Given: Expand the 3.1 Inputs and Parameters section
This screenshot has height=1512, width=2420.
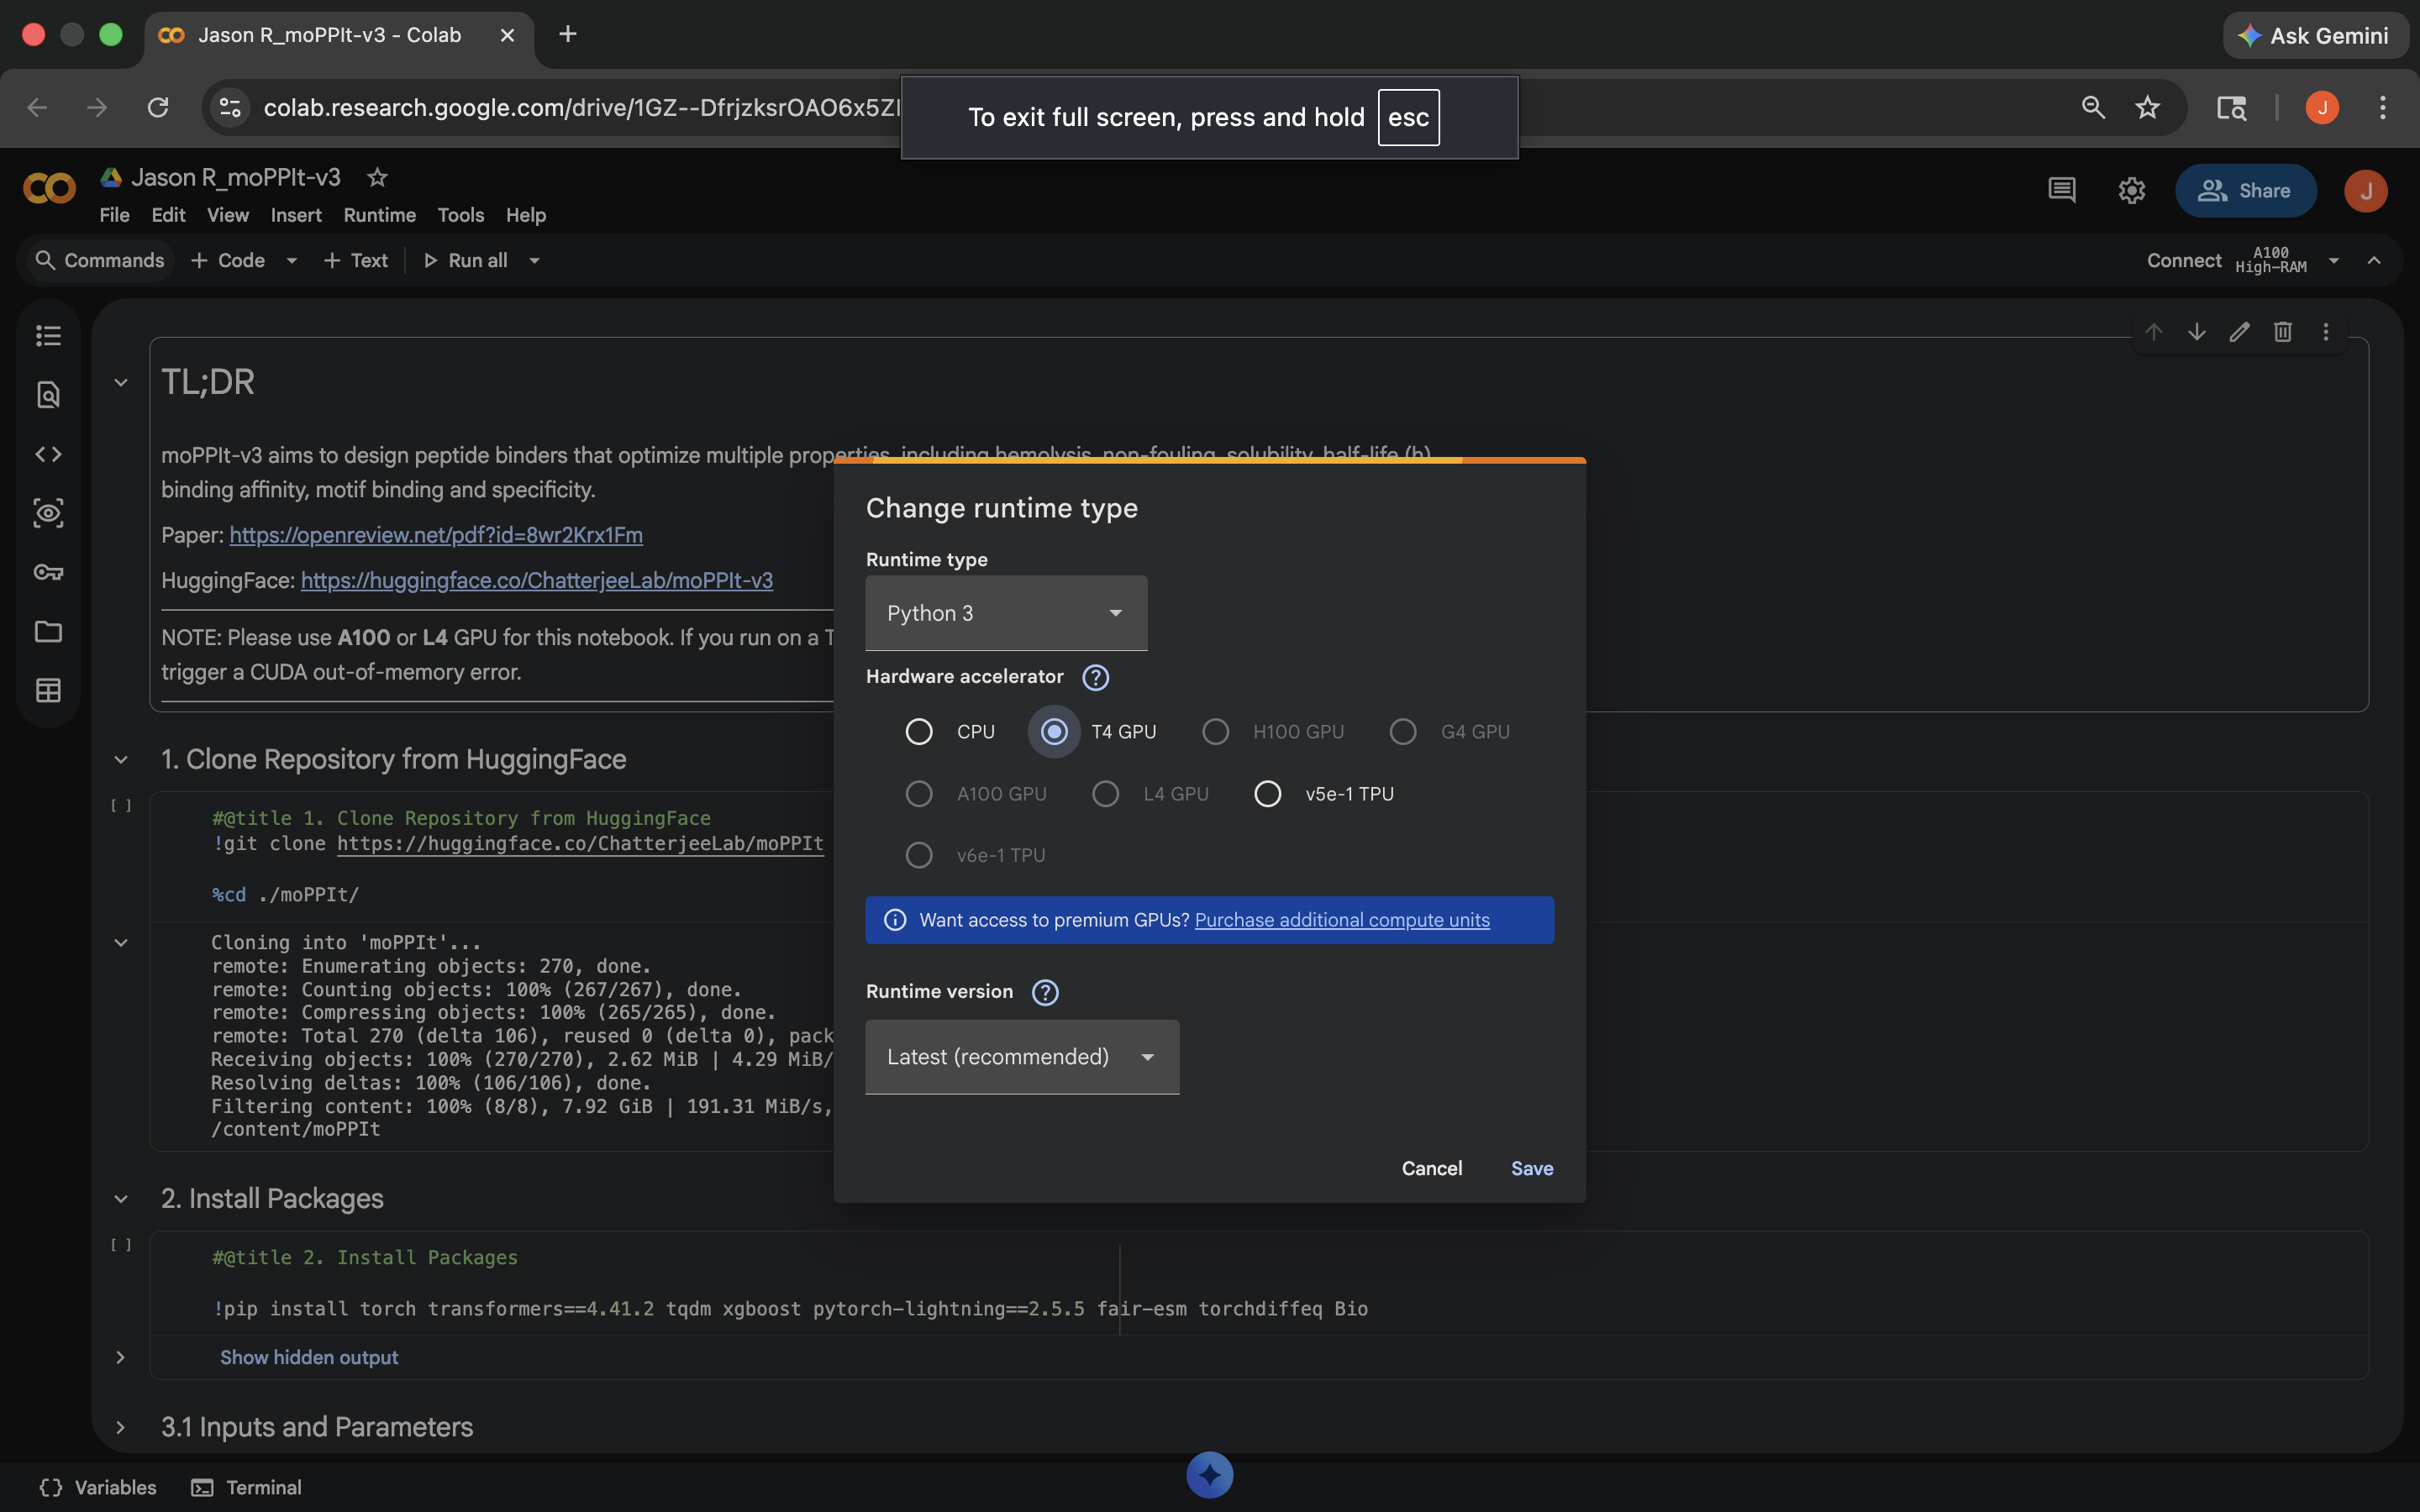Looking at the screenshot, I should (x=121, y=1427).
